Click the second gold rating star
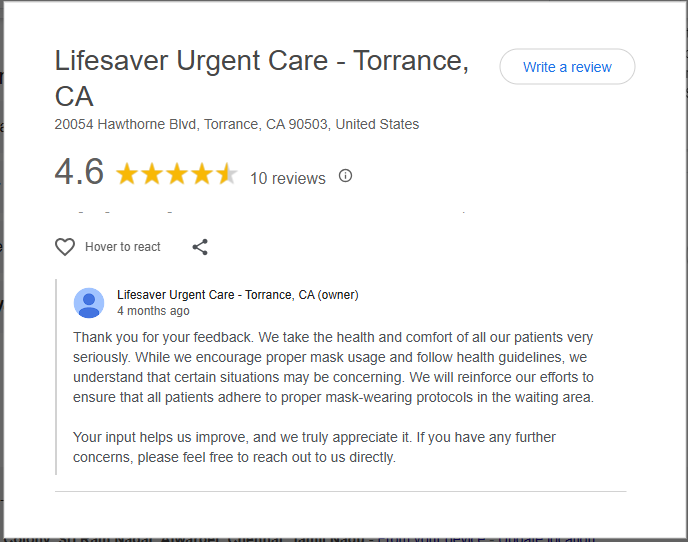 (x=152, y=175)
